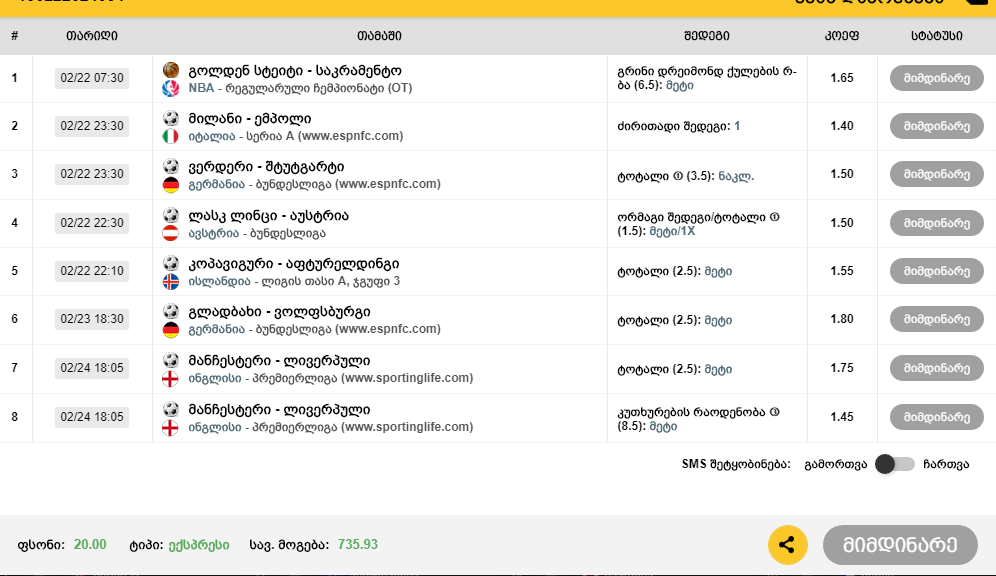Click the მიმდინარე status button in row 2
This screenshot has height=576, width=996.
tap(936, 126)
